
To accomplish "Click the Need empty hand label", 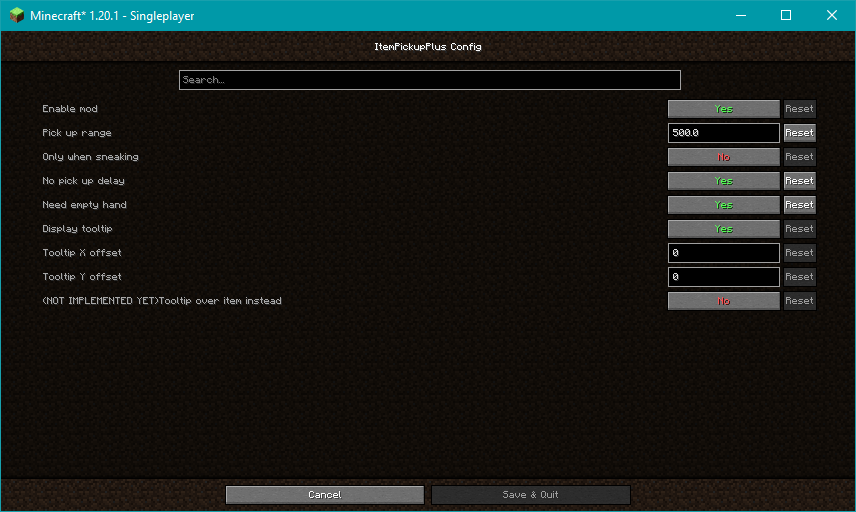I will click(x=85, y=205).
